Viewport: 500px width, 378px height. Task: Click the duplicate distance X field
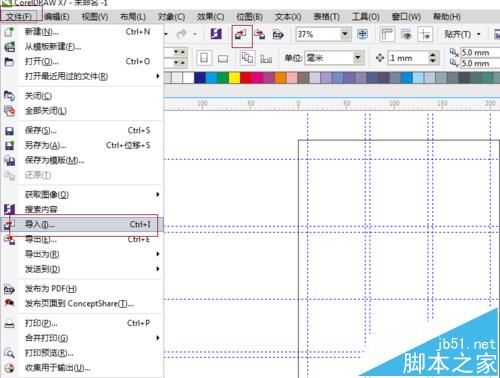pos(480,52)
